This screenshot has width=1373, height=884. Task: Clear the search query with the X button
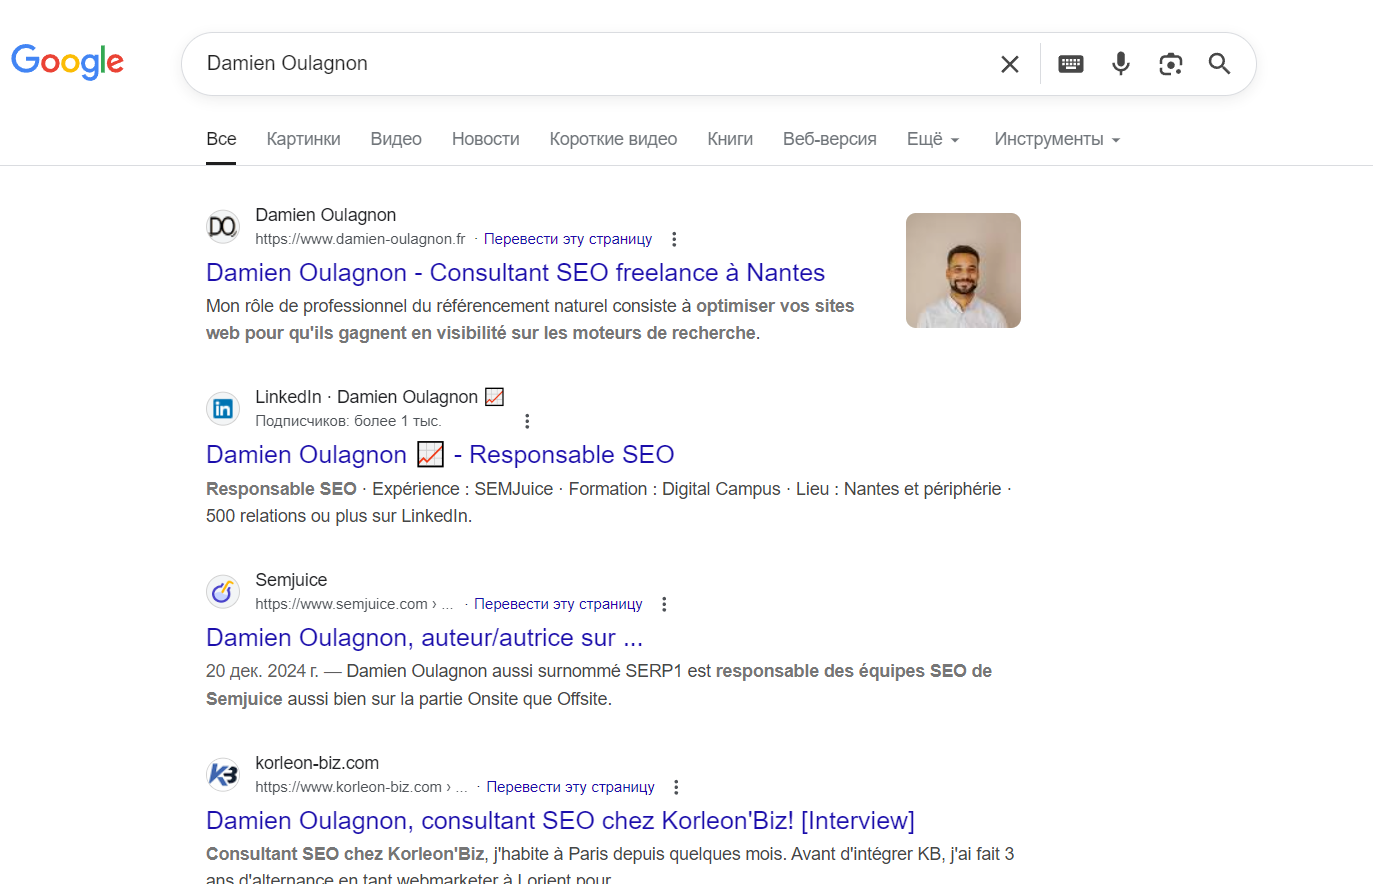point(1009,63)
